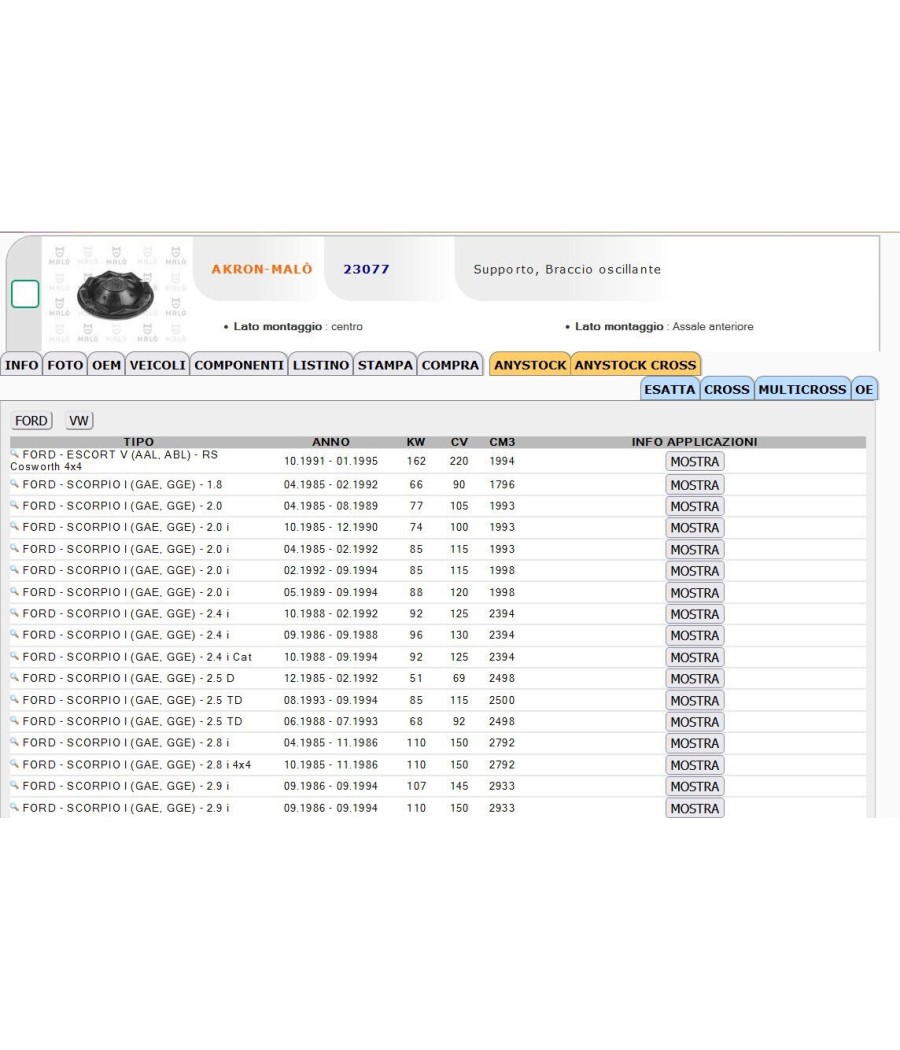Click the part number 23077
The image size is (900, 1050).
coord(366,269)
